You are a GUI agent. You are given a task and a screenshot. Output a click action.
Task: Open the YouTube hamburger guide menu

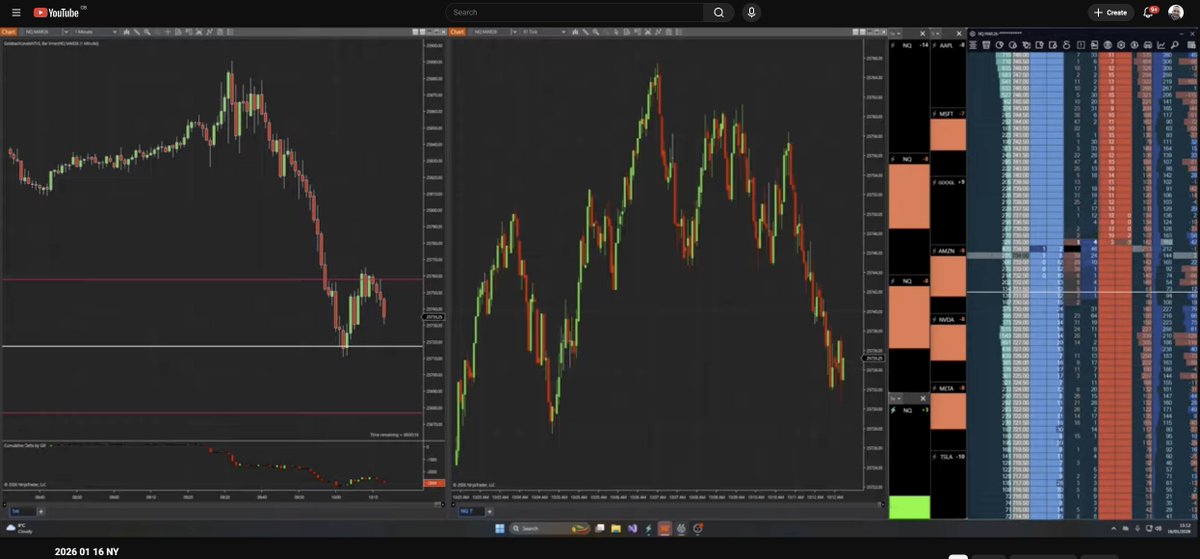click(17, 12)
